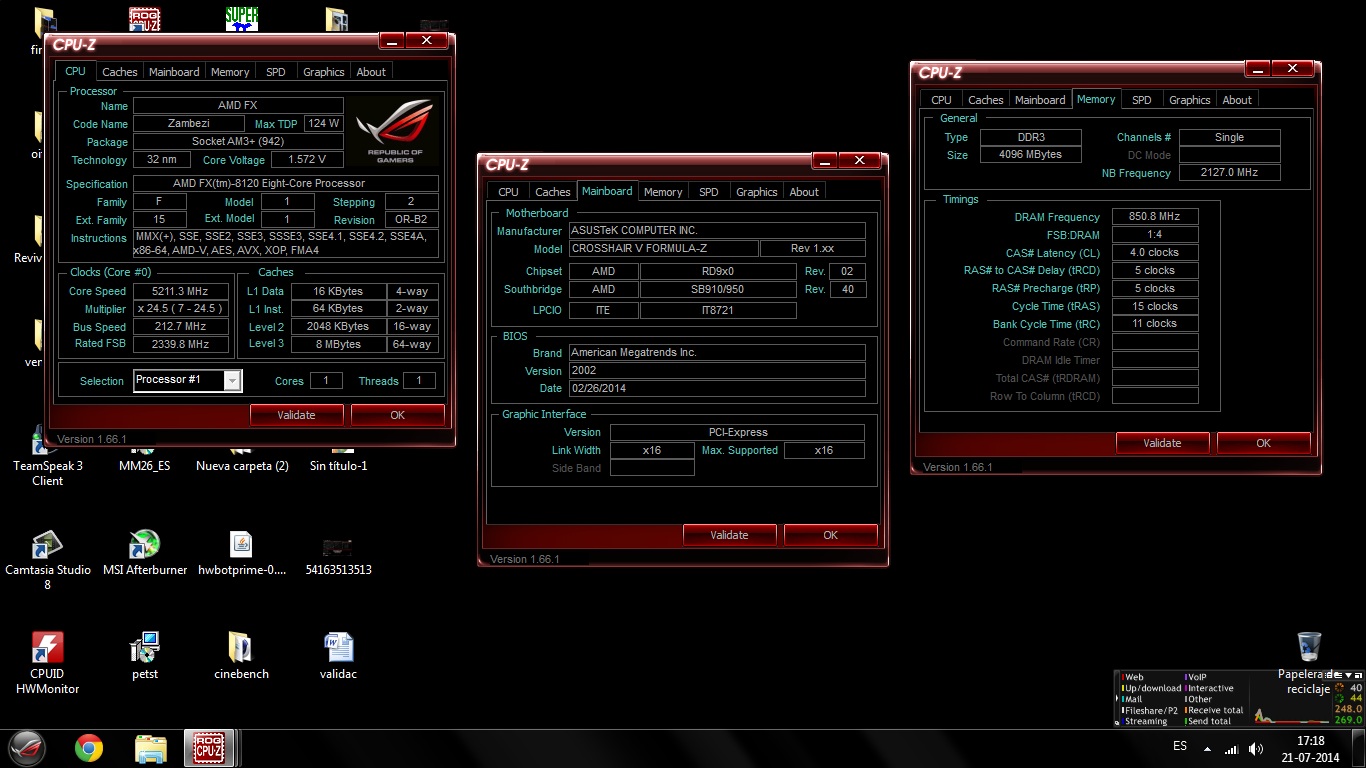
Task: Open the ROG CPU-Z desktop shortcut icon
Action: coord(145,18)
